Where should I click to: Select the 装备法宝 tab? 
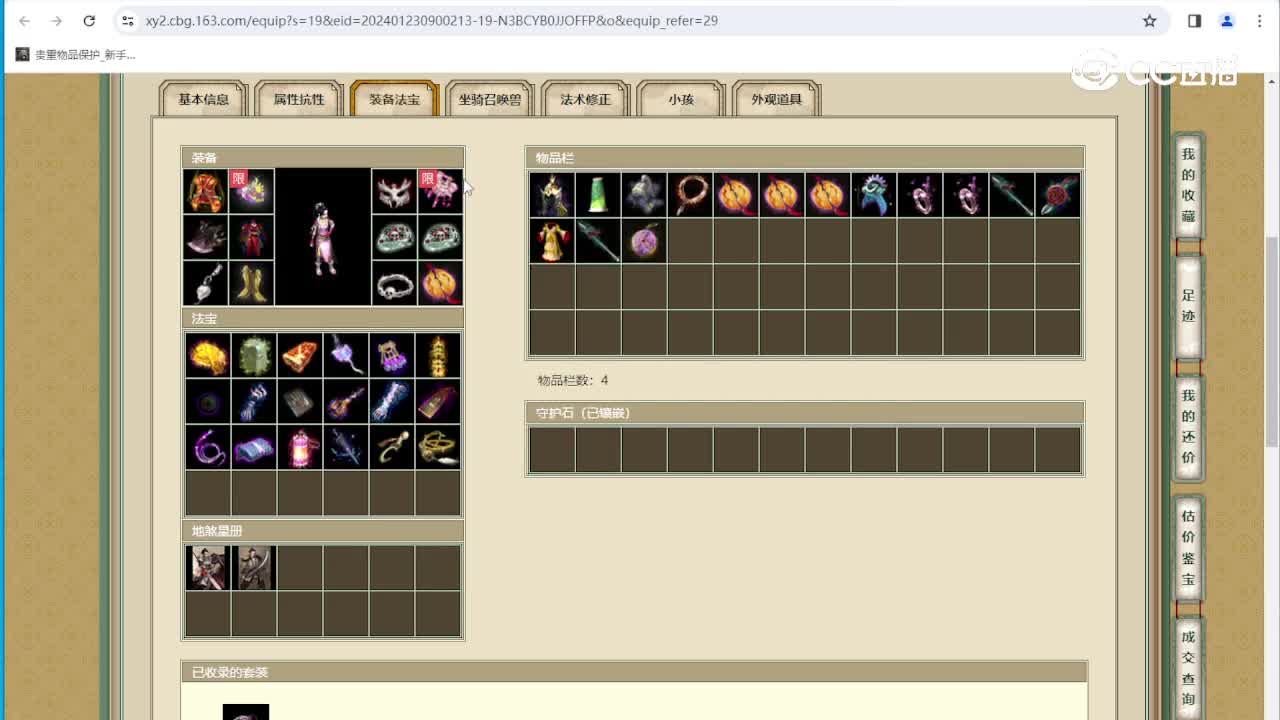tap(394, 99)
